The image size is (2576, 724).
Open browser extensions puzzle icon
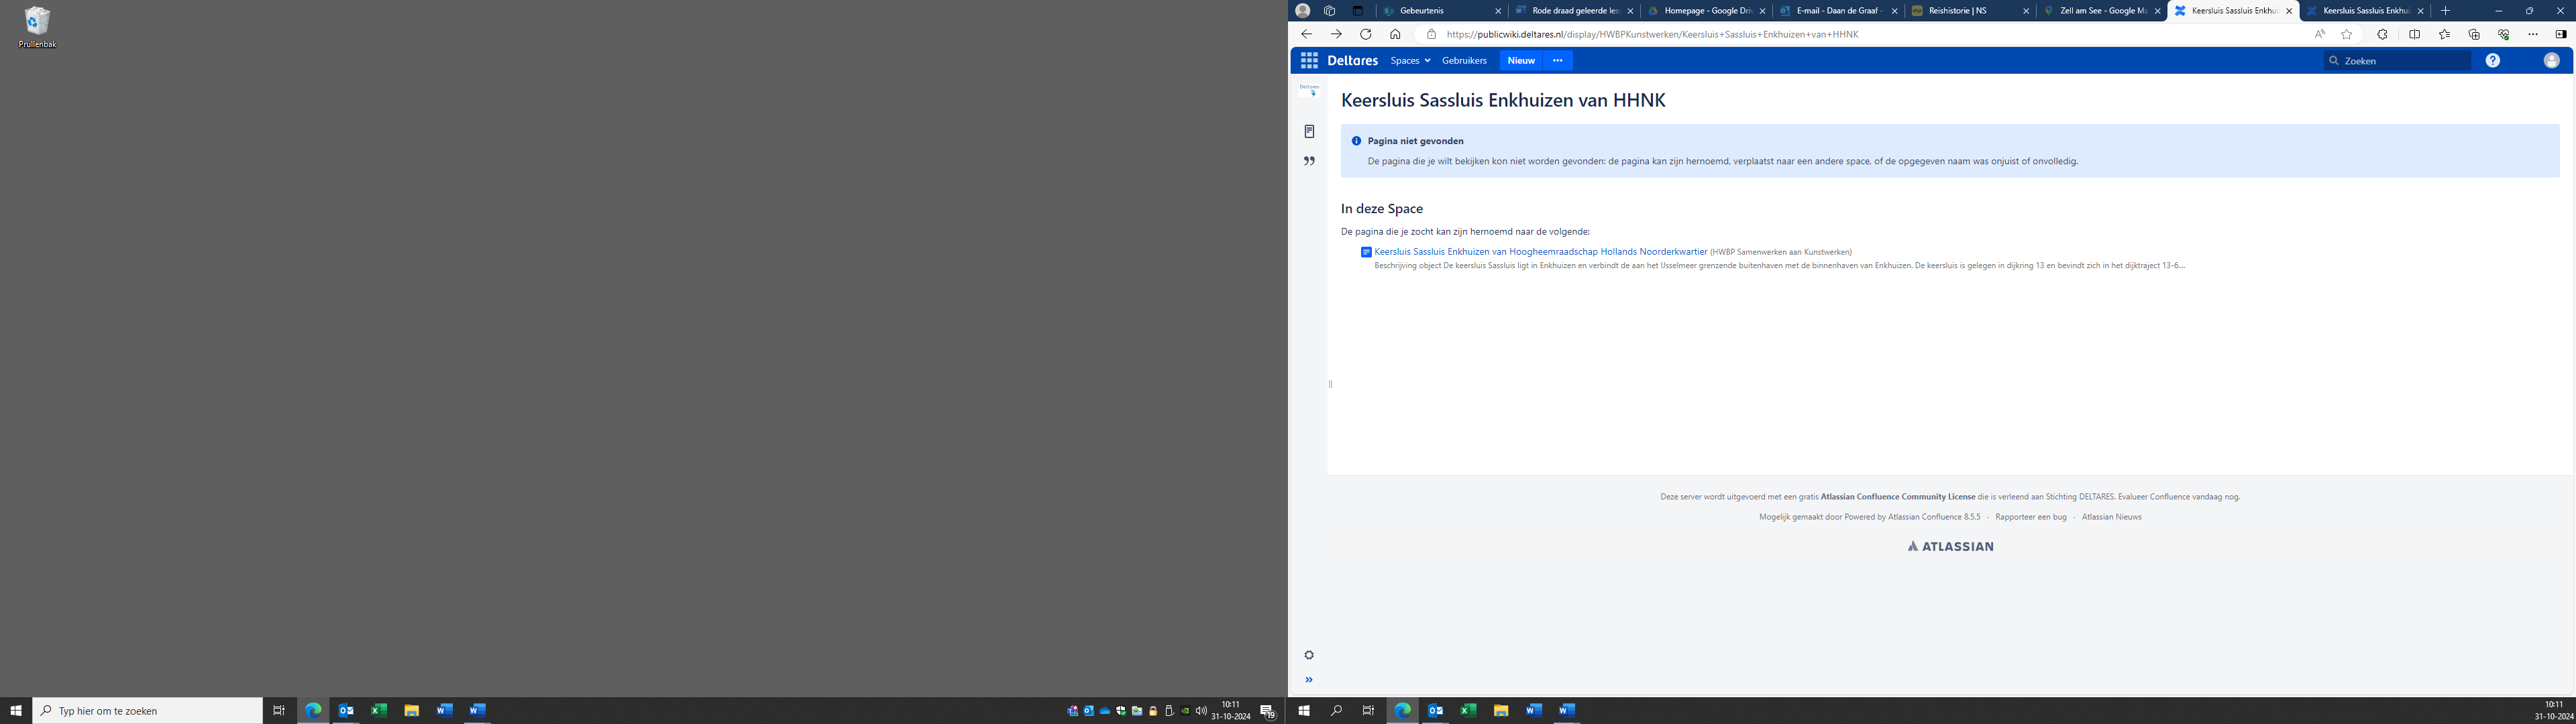click(2382, 34)
